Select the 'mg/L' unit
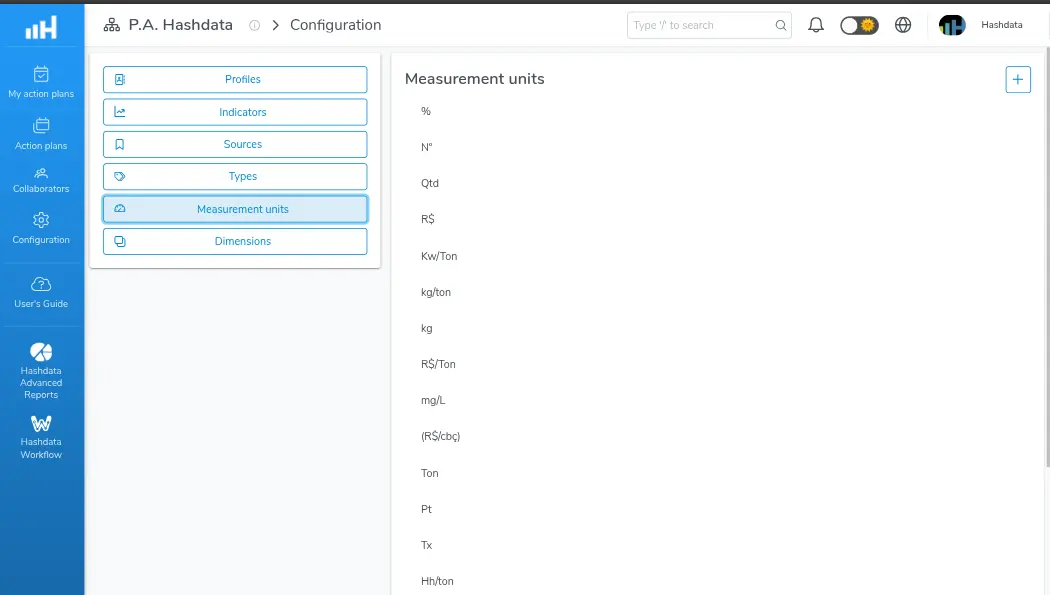 pos(433,401)
